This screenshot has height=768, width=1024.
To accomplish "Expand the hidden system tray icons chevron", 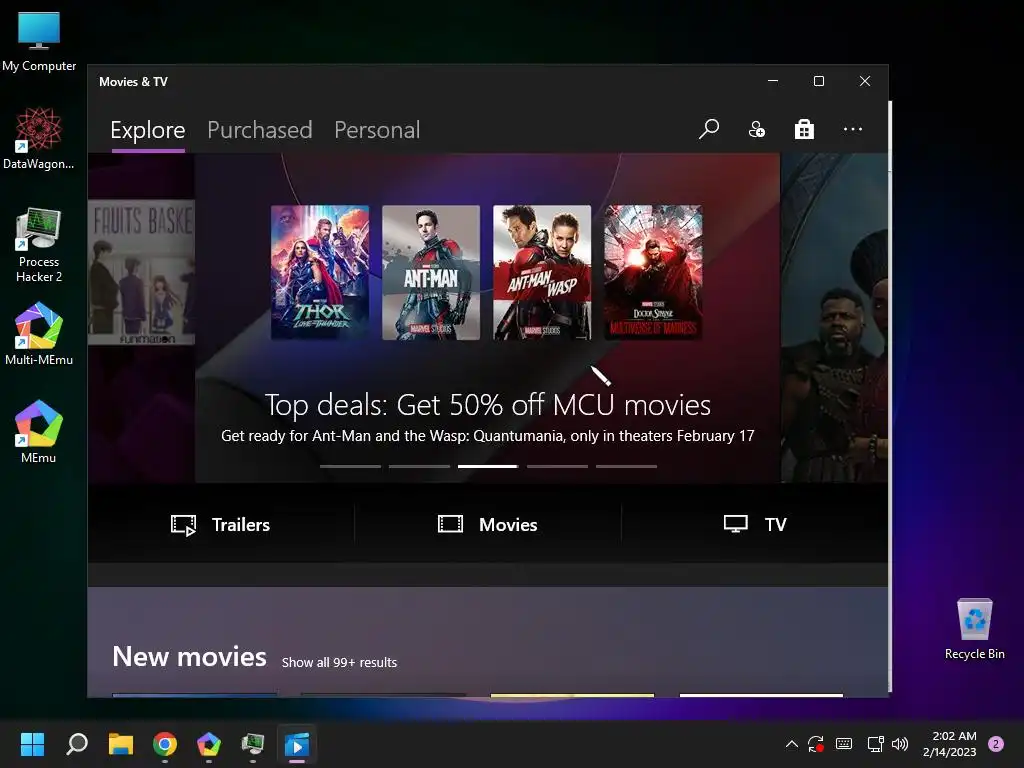I will [792, 744].
